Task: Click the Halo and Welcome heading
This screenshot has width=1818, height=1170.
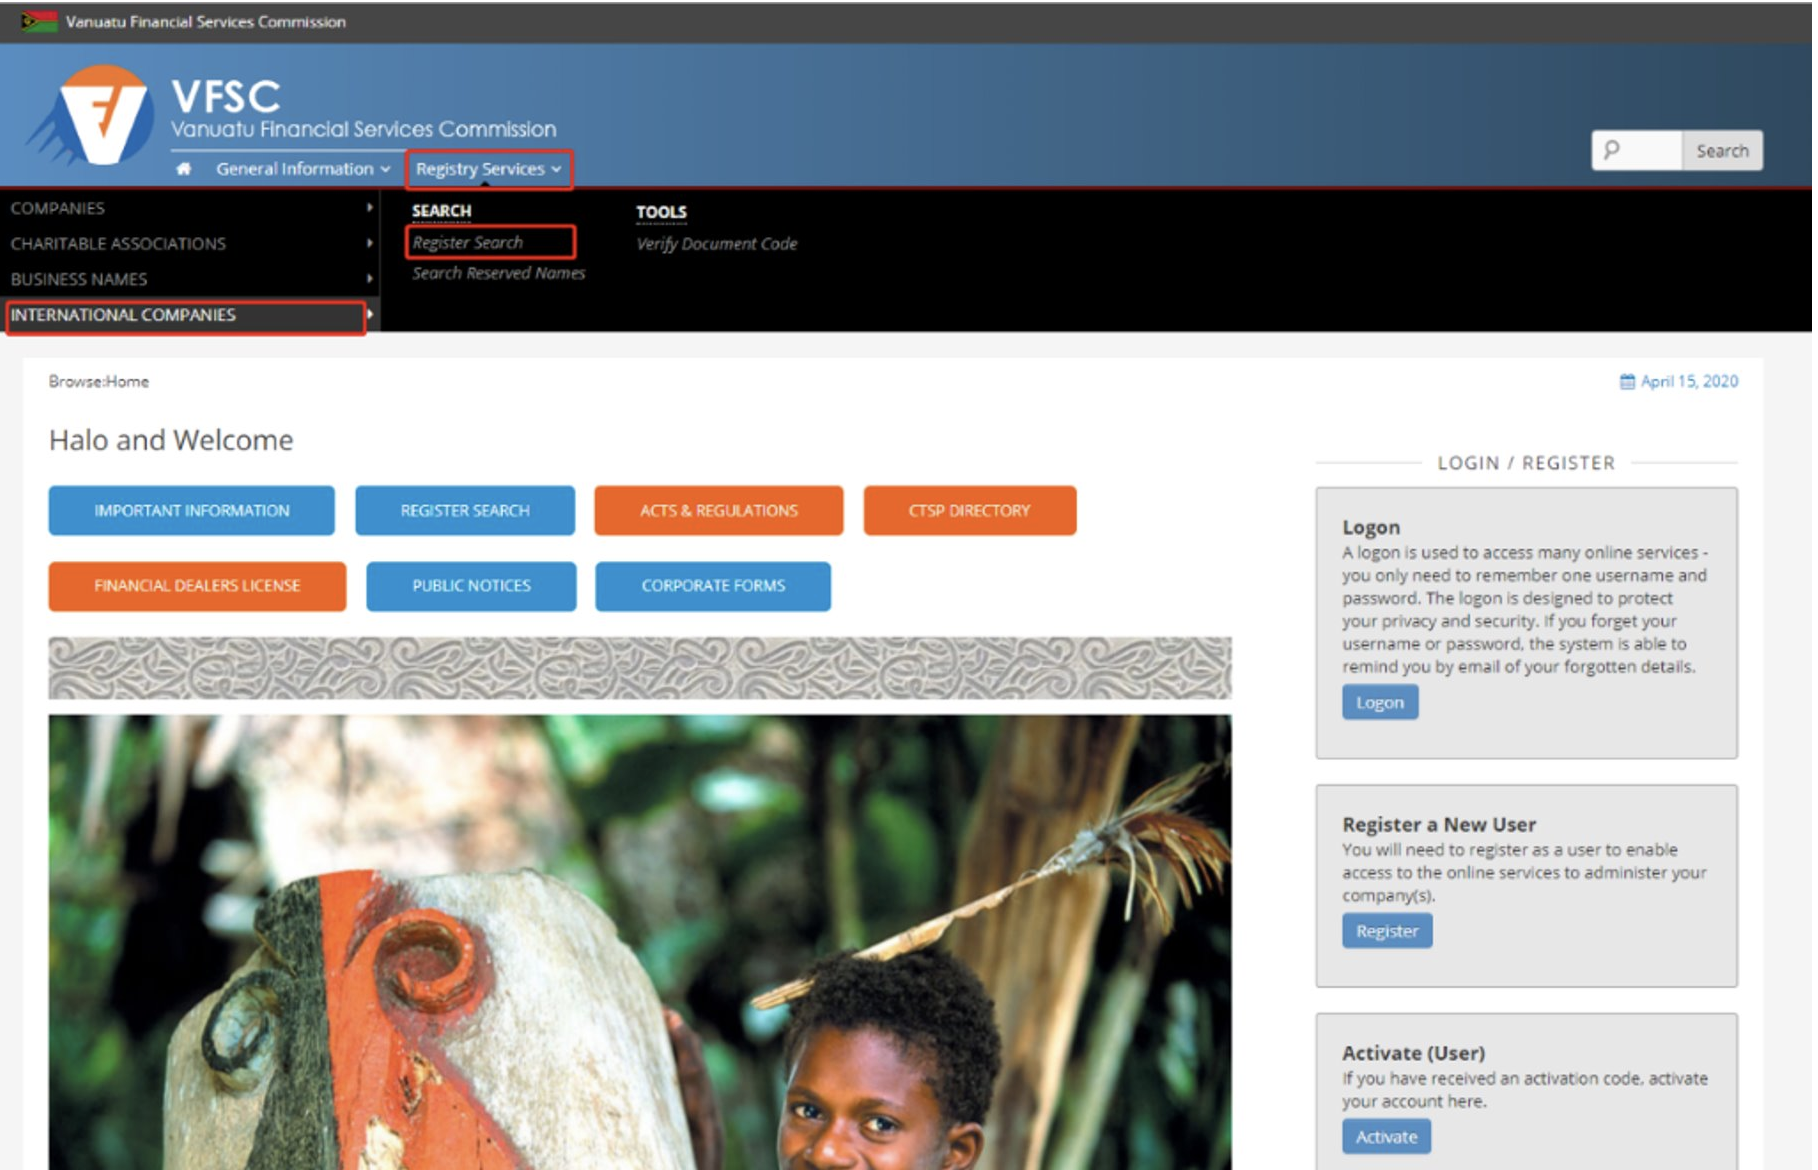Action: [171, 440]
